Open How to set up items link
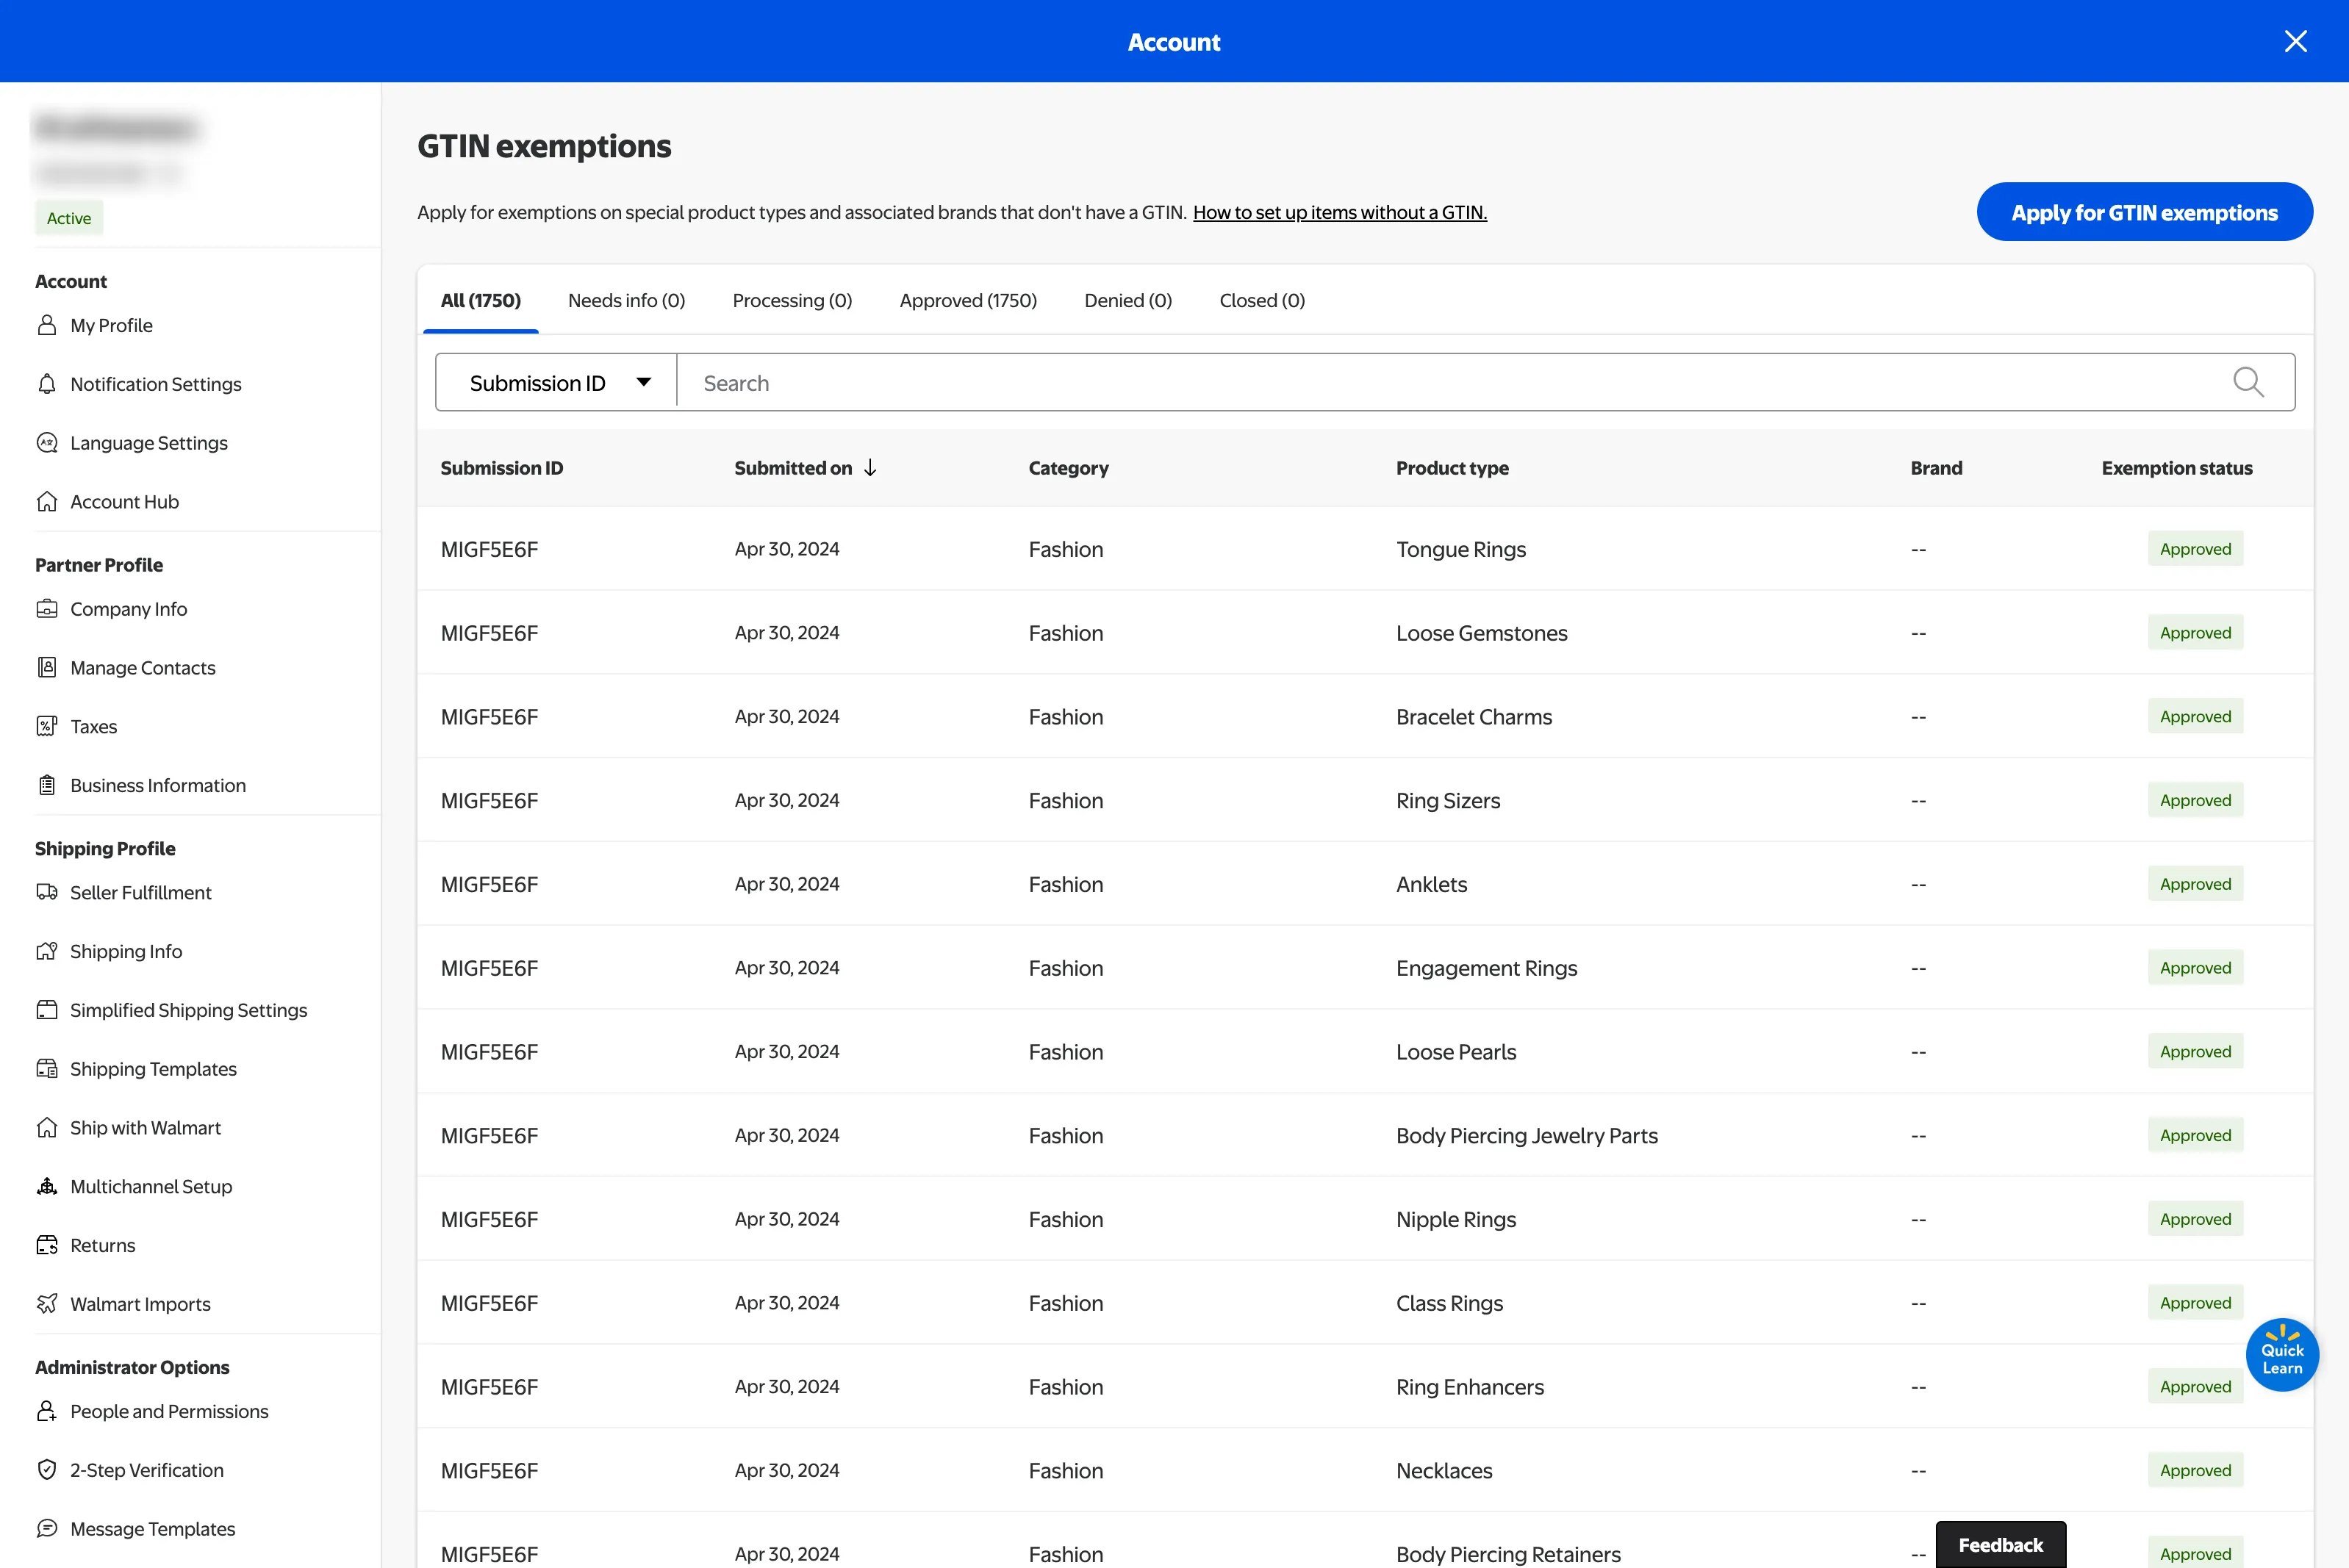The width and height of the screenshot is (2349, 1568). [1339, 212]
